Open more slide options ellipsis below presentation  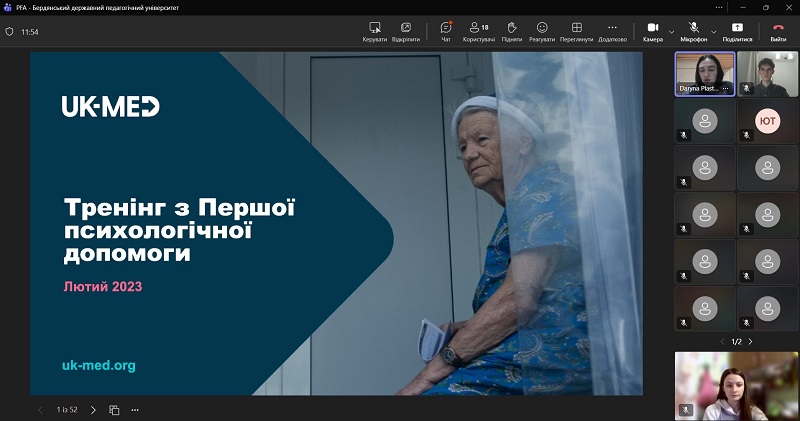tap(134, 409)
